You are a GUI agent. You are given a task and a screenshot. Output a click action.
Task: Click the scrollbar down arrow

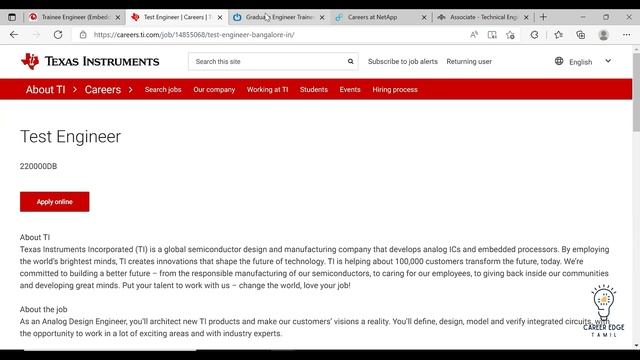(636, 345)
